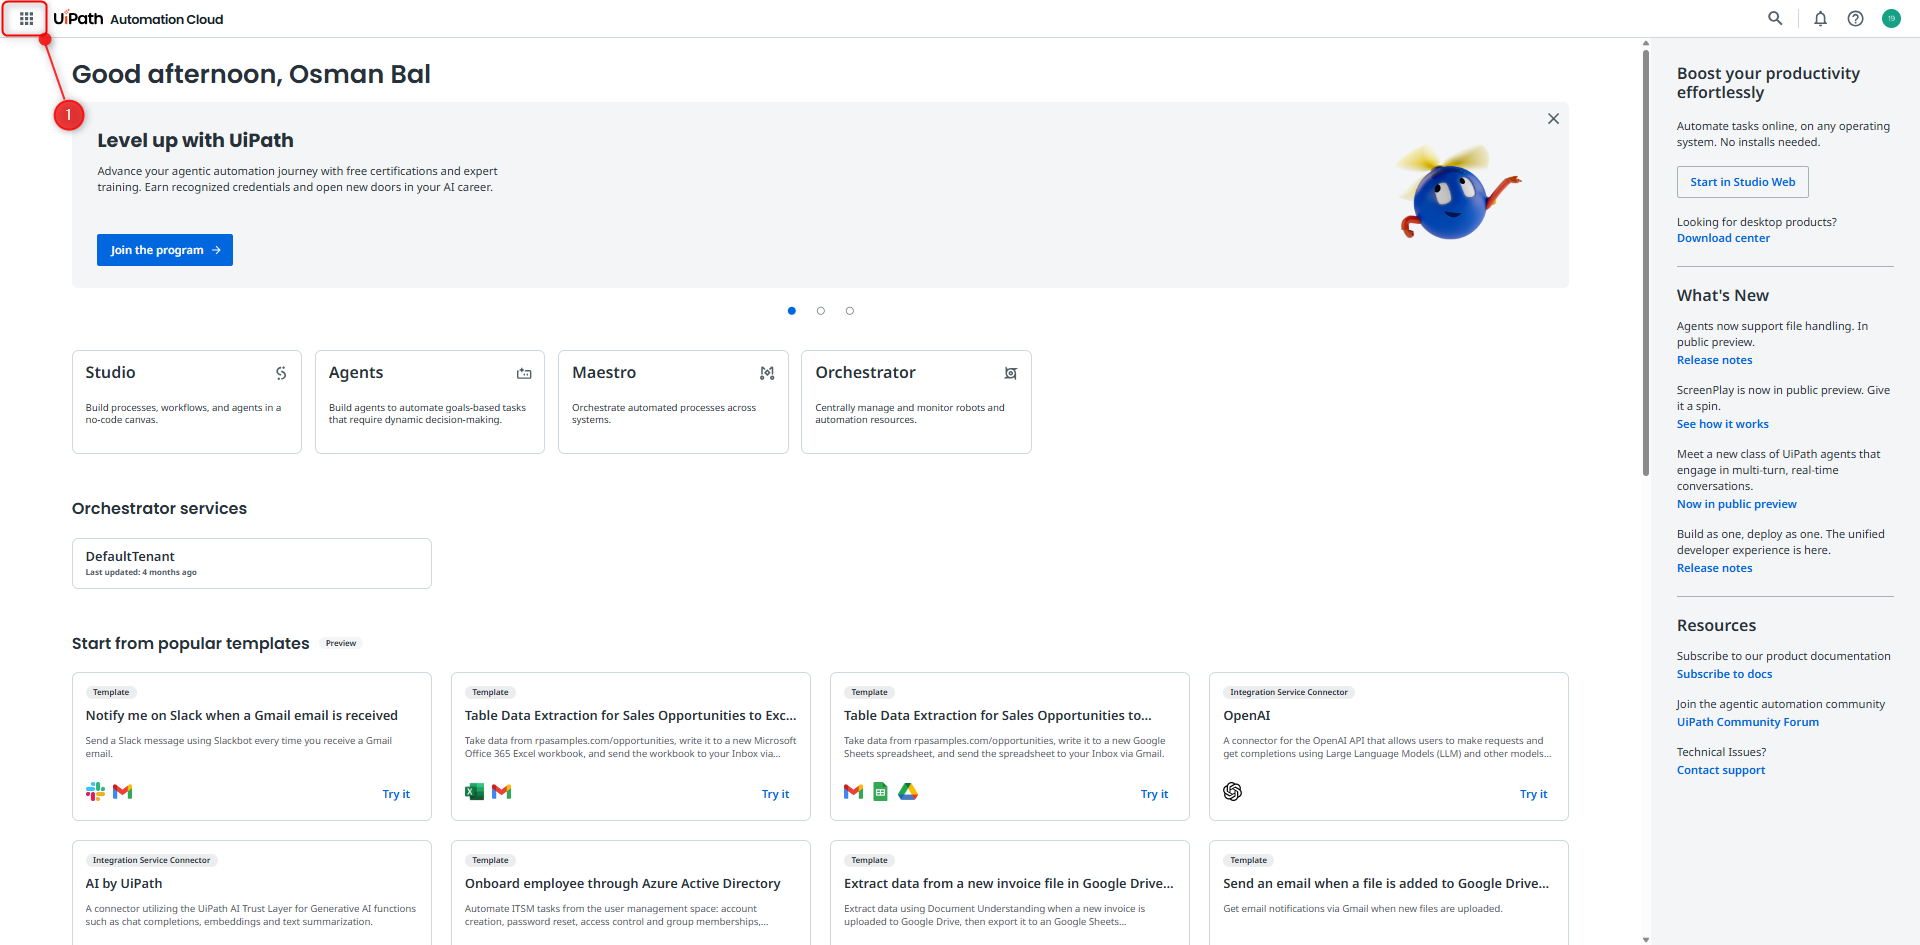Try it for the Excel extraction template
Viewport: 1920px width, 945px height.
tap(775, 794)
